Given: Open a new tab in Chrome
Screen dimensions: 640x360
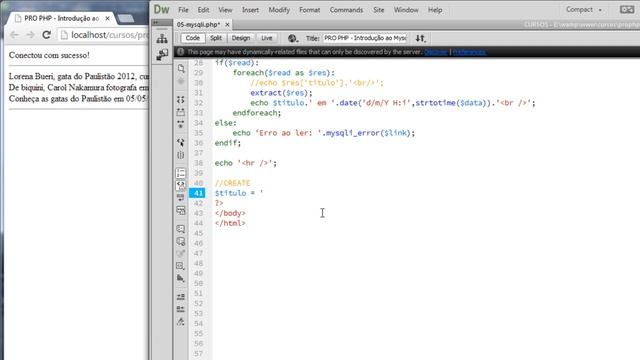Looking at the screenshot, I should click(x=126, y=18).
